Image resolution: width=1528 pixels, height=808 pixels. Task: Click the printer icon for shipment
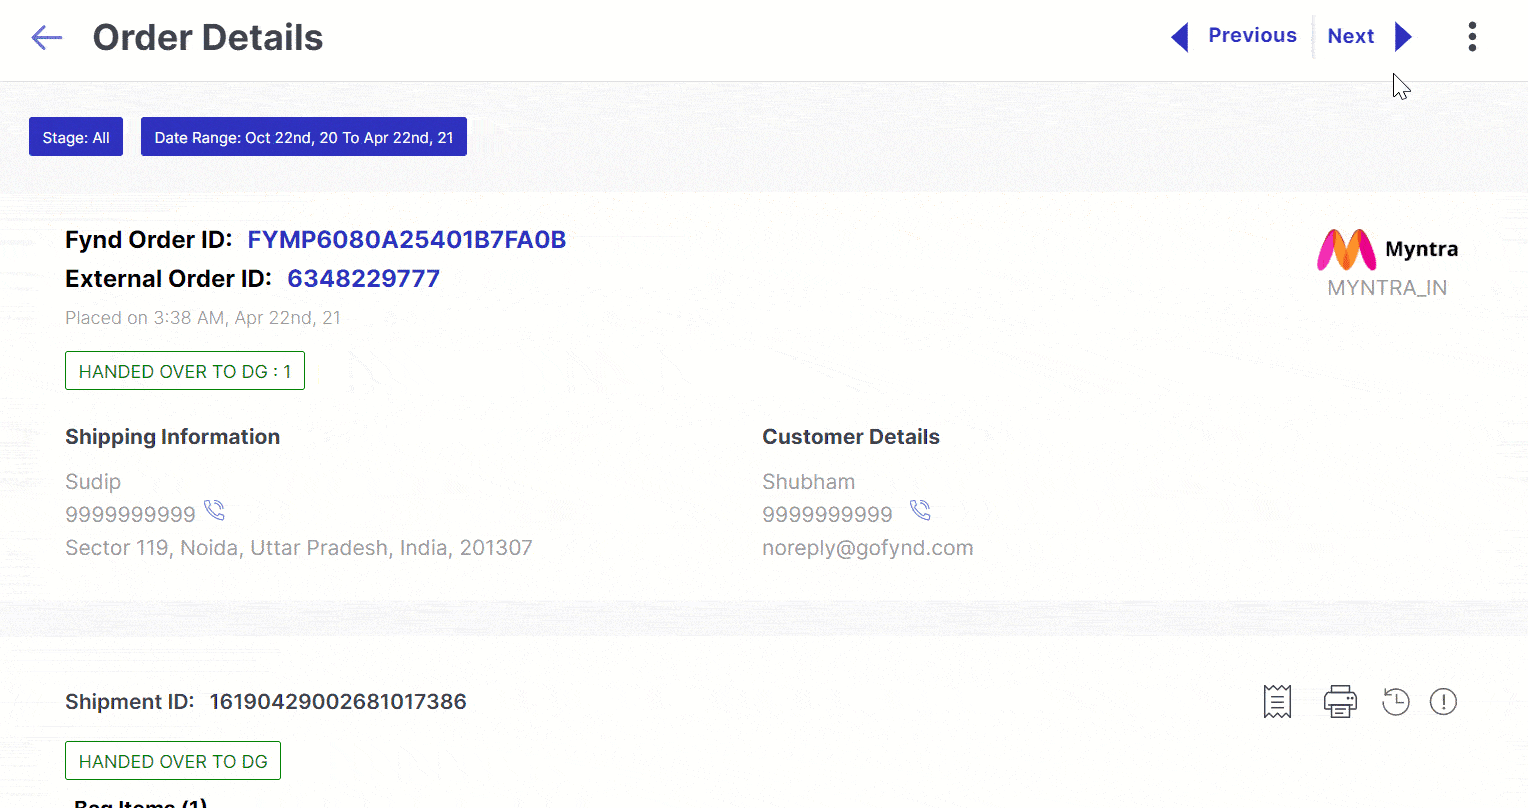coord(1340,702)
